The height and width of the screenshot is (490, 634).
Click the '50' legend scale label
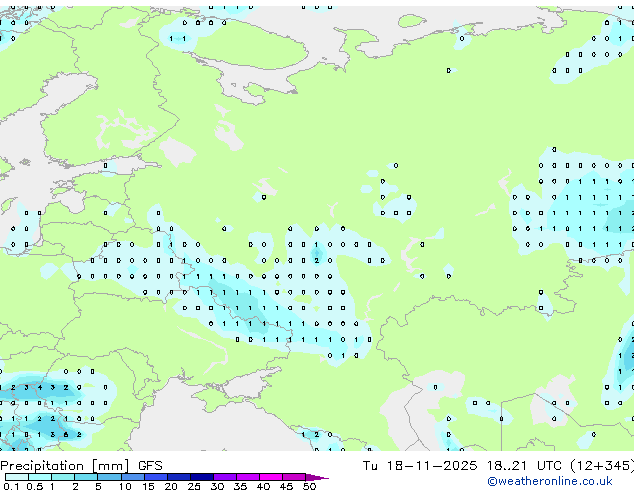pyautogui.click(x=309, y=486)
